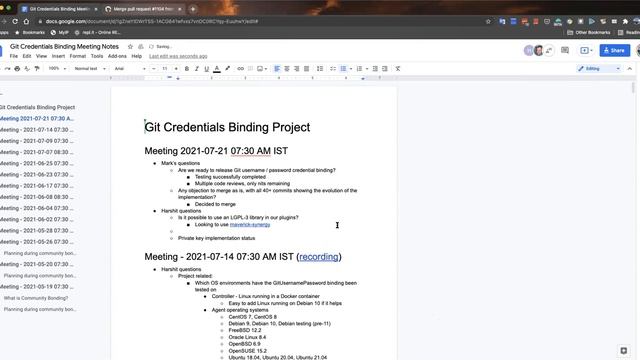
Task: Click the blue Share button
Action: 615,50
